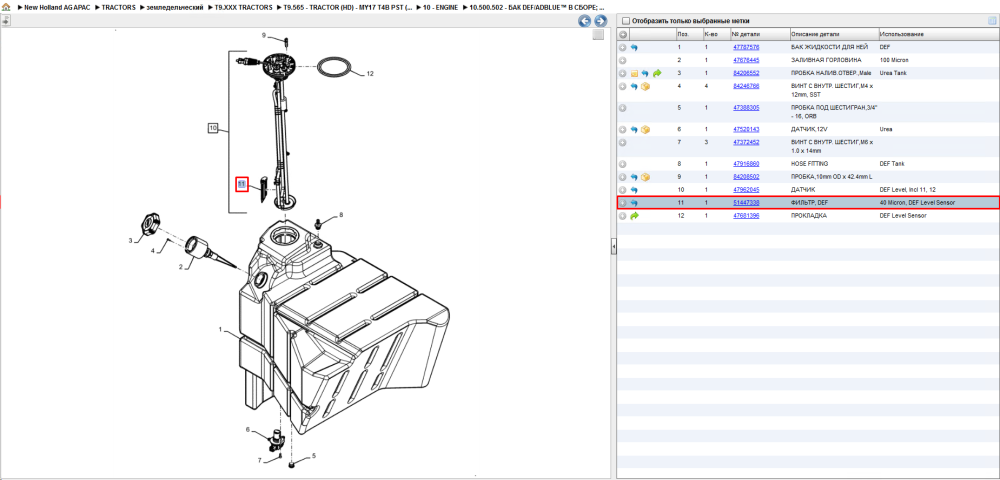
Task: Open part number 47681396 link
Action: (x=746, y=216)
